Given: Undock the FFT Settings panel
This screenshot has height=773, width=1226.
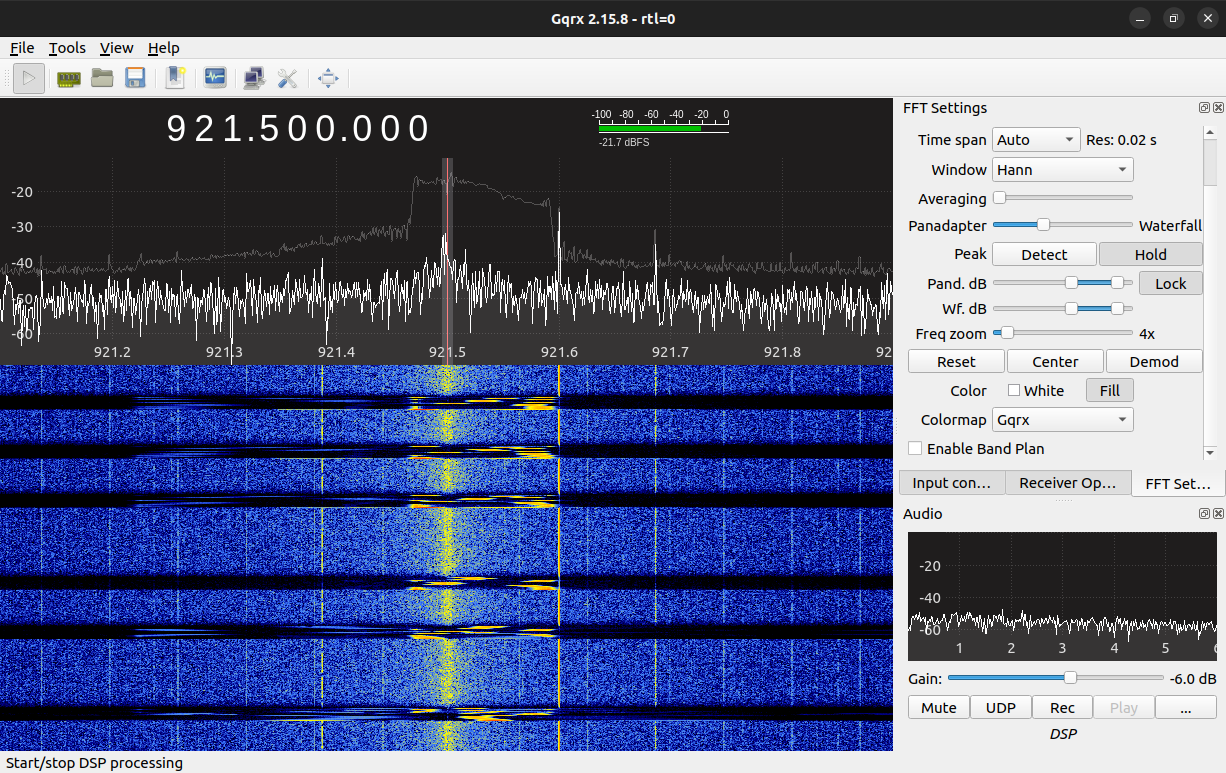Looking at the screenshot, I should click(x=1205, y=108).
